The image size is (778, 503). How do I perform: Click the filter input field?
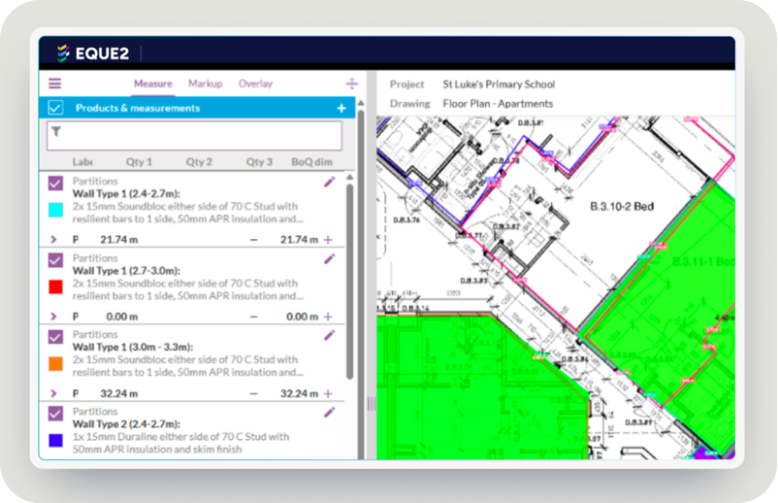coord(194,135)
